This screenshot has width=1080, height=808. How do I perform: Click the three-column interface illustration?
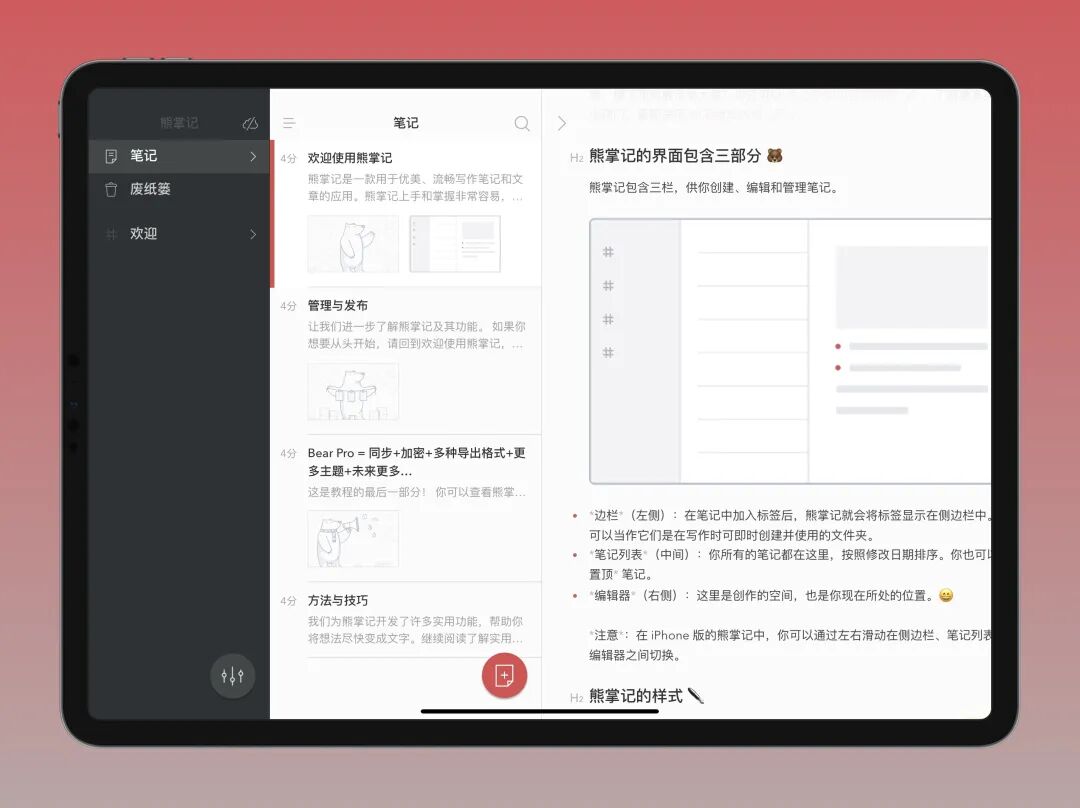(790, 351)
